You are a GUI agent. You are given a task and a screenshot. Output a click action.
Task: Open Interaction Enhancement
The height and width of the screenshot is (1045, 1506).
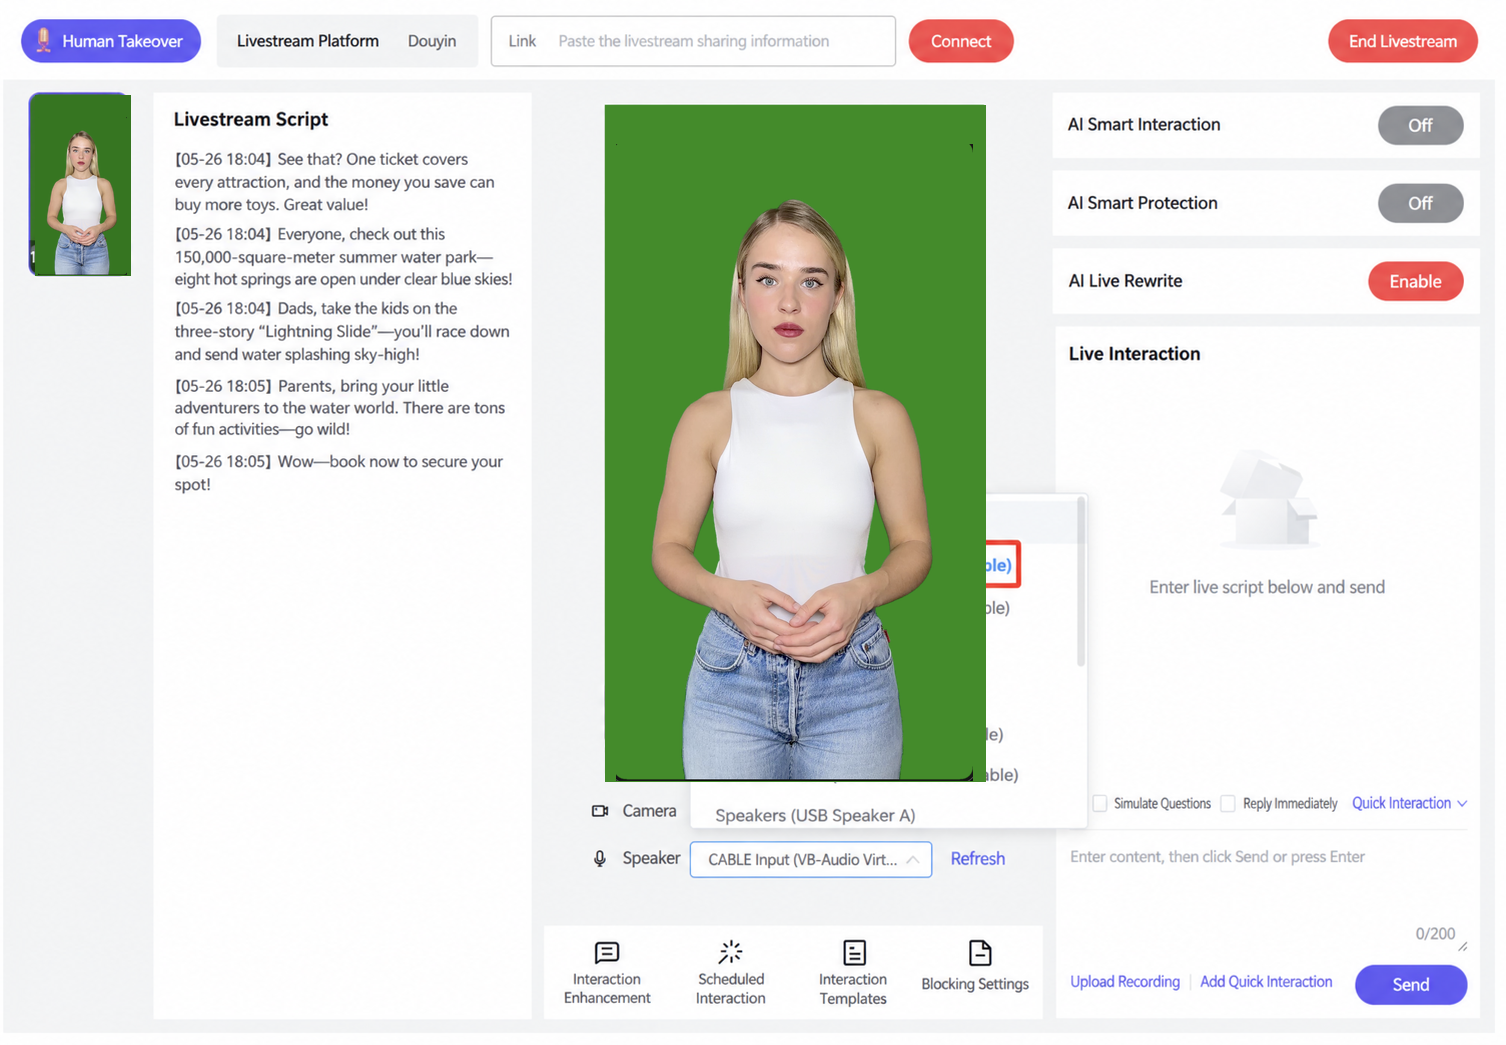(x=607, y=973)
